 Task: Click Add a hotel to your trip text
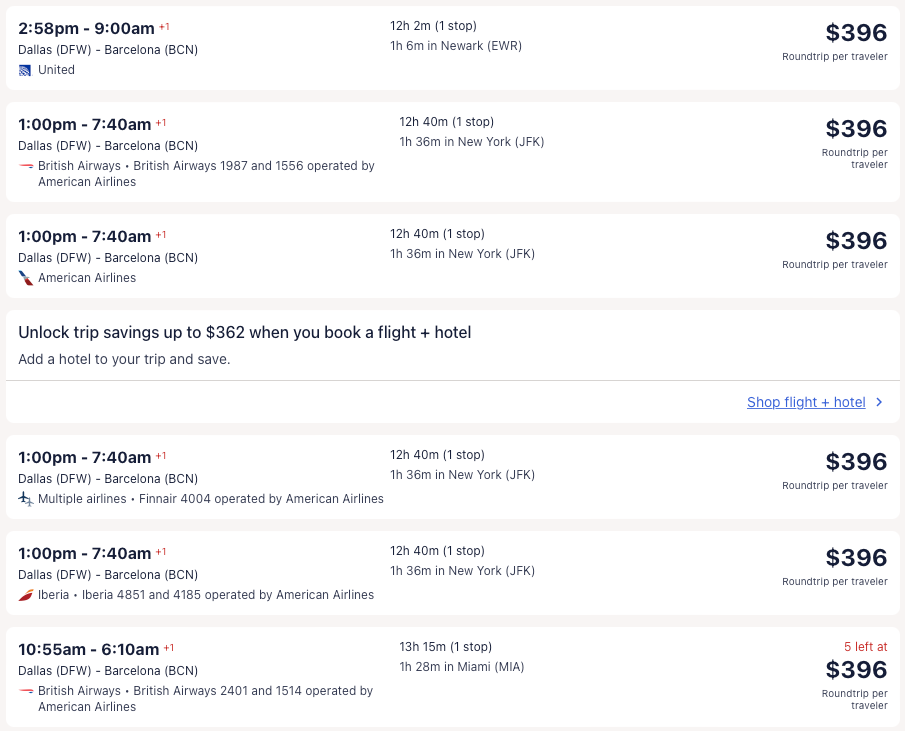pos(124,359)
